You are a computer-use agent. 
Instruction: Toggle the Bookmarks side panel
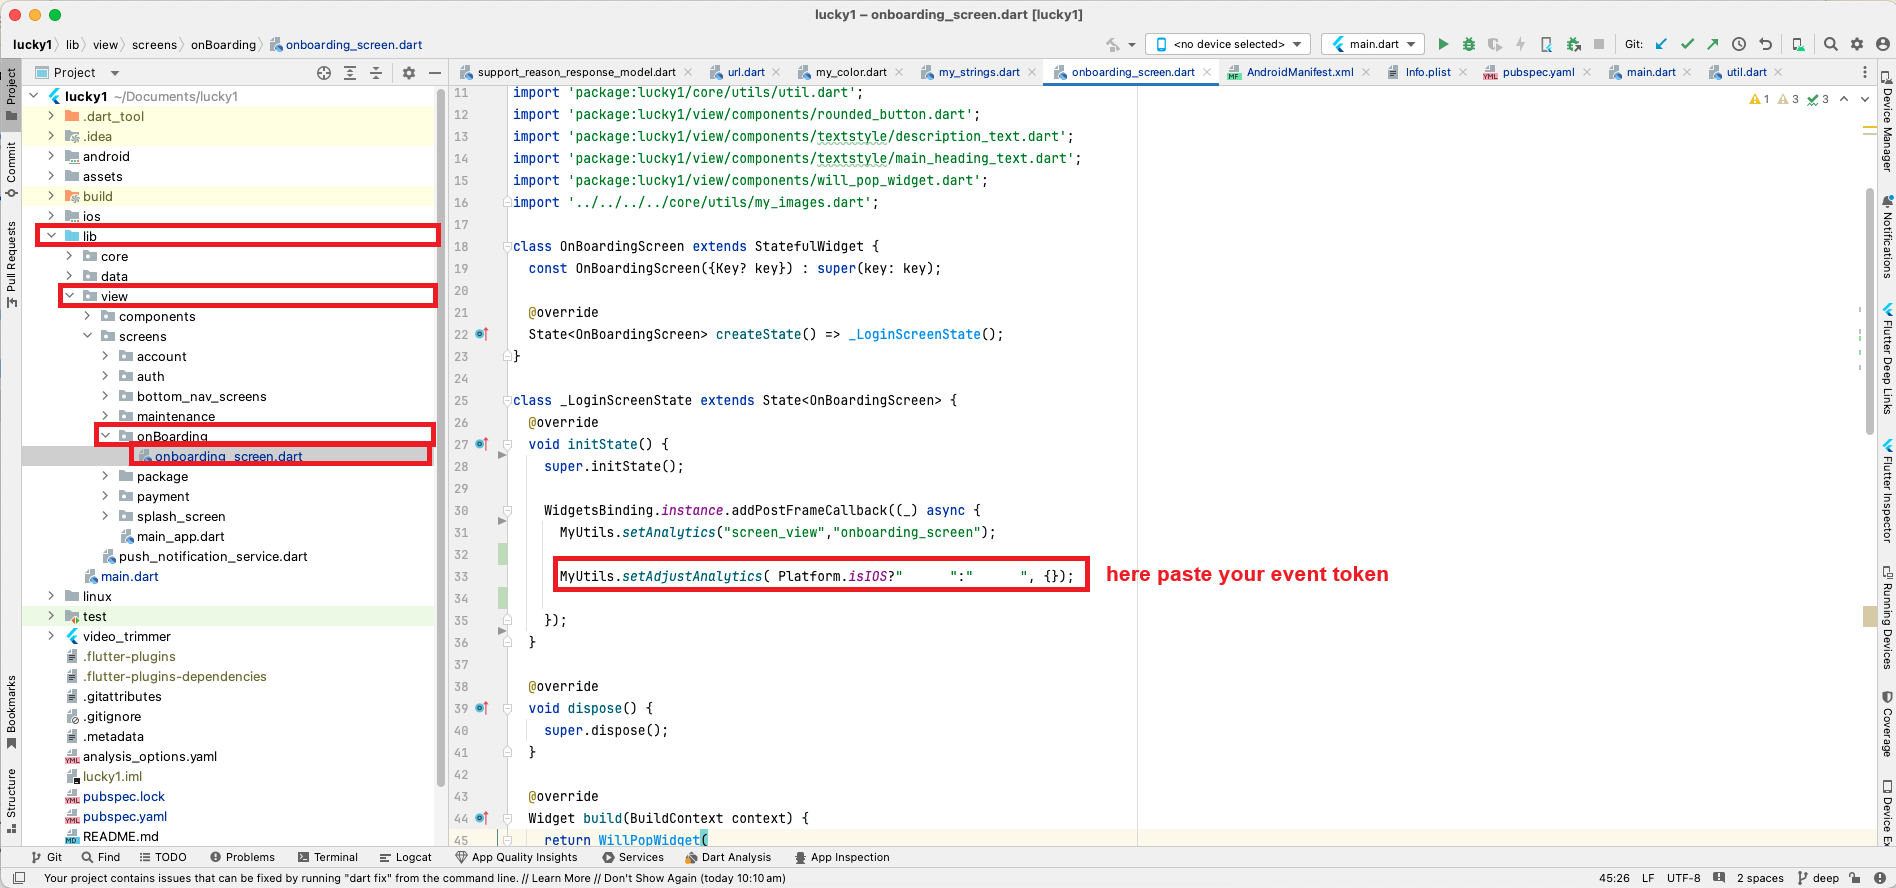[11, 711]
